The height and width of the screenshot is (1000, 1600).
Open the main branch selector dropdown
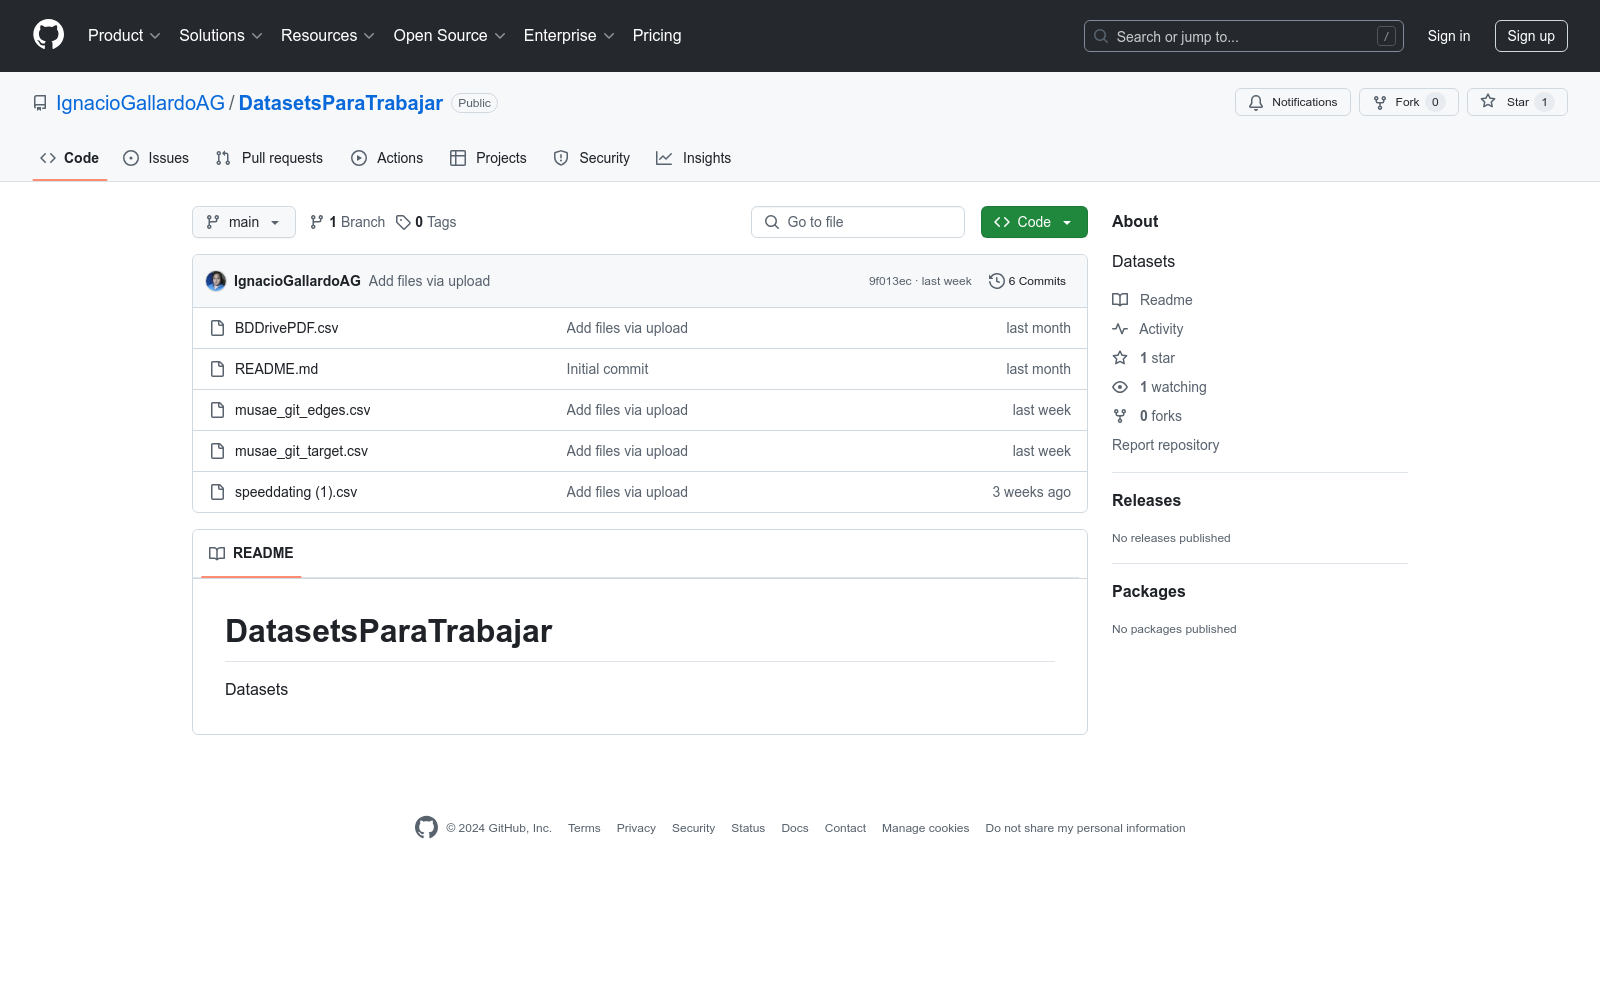coord(244,222)
